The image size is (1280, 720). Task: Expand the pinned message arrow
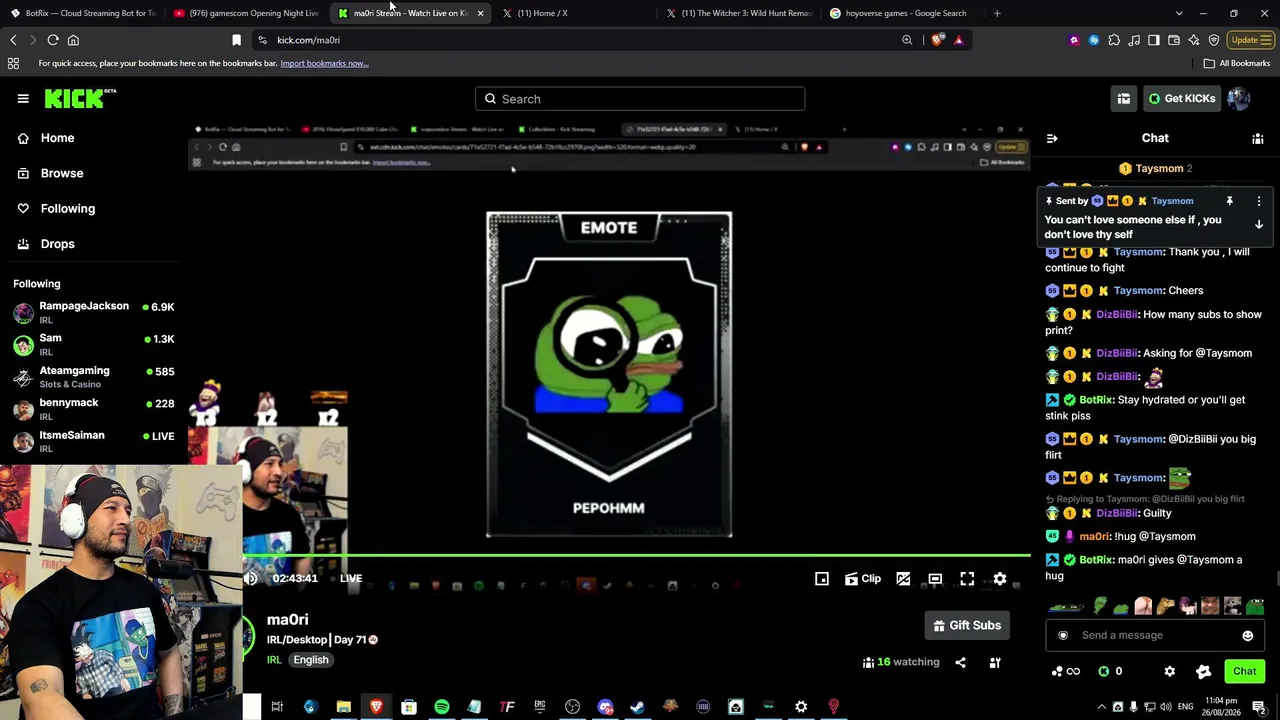tap(1259, 225)
